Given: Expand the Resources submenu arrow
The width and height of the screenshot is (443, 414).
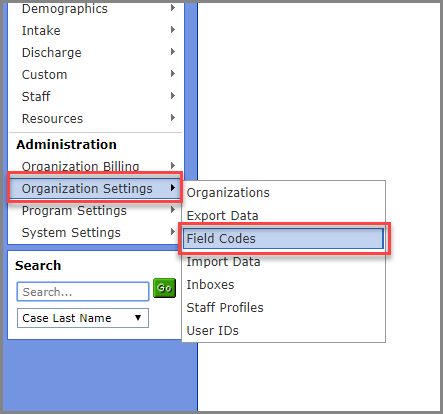Looking at the screenshot, I should (173, 118).
